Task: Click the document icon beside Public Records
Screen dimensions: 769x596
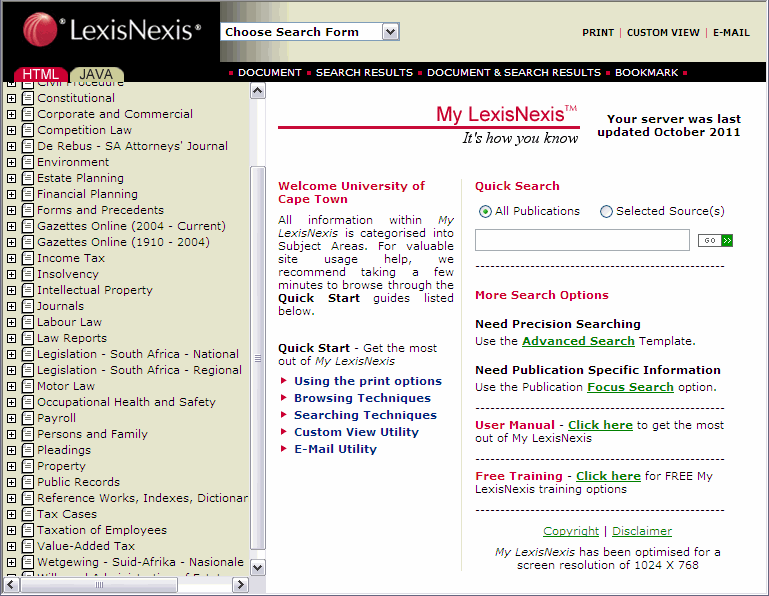Action: (28, 482)
